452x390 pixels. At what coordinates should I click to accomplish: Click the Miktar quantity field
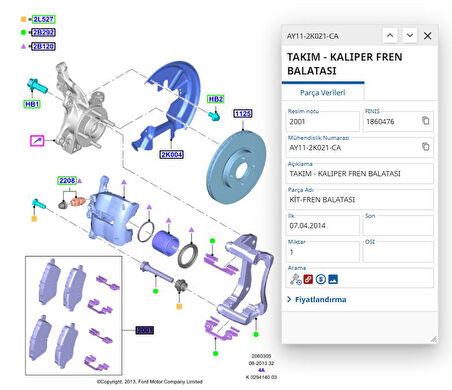(x=323, y=252)
